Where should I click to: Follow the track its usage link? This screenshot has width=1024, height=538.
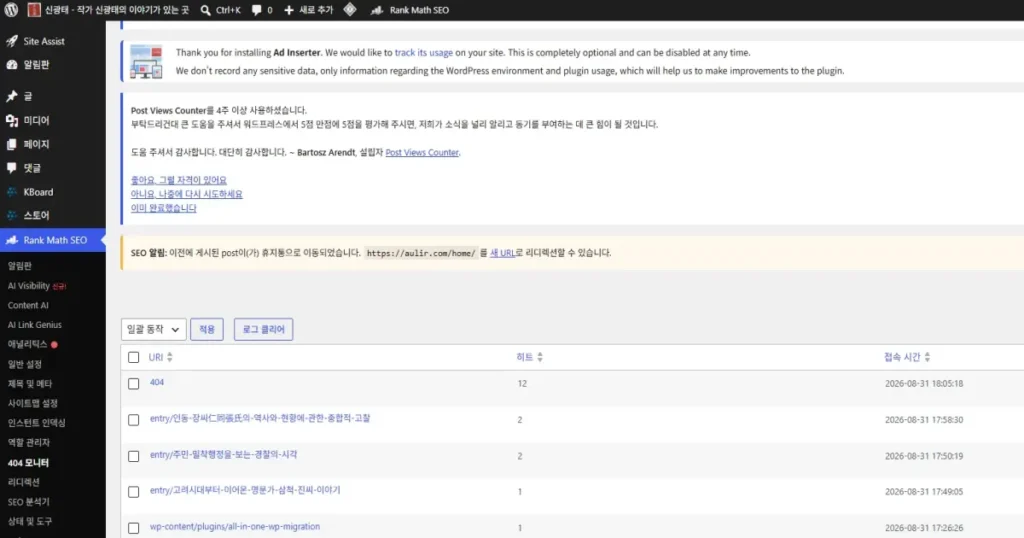click(x=423, y=53)
